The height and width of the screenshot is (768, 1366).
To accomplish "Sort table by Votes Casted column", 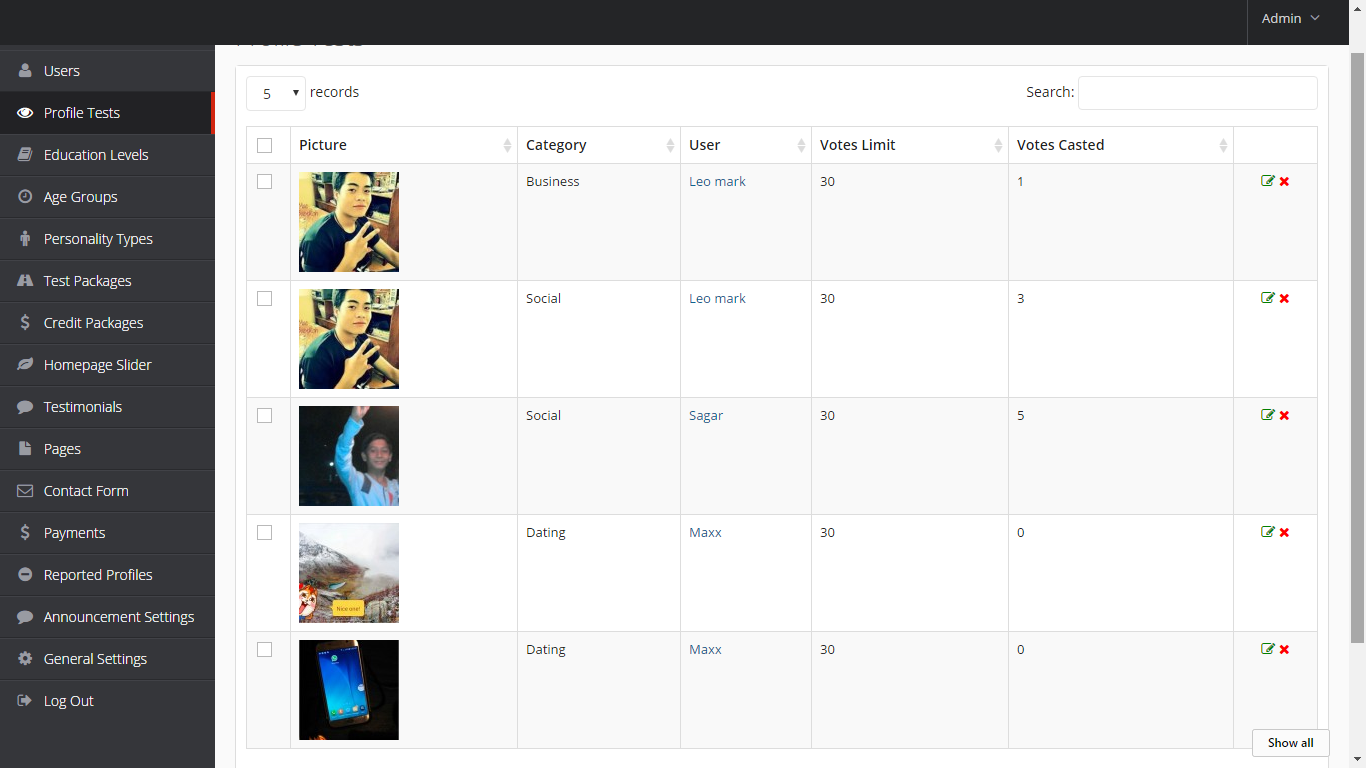I will pos(1121,145).
